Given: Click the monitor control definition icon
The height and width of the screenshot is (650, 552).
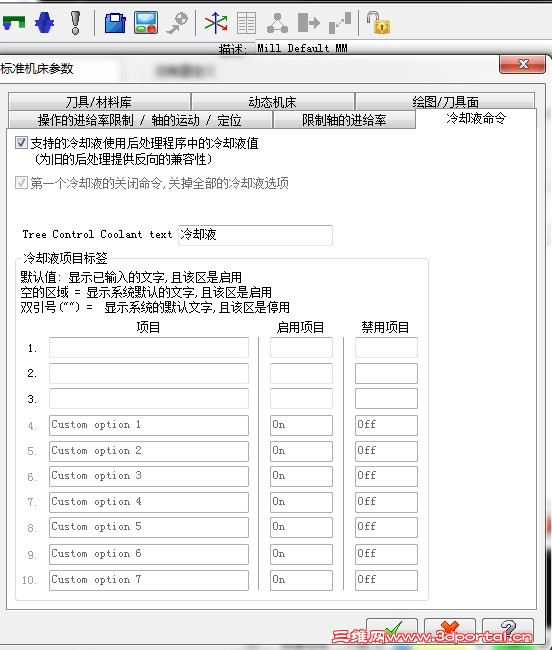Looking at the screenshot, I should 146,22.
